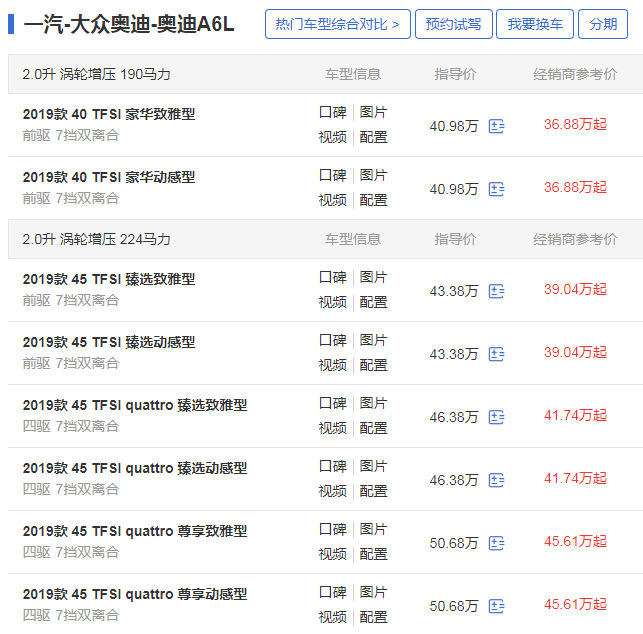Click dealer price 45.61万起 for quattro 尊享致雅型
The height and width of the screenshot is (634, 643).
575,541
